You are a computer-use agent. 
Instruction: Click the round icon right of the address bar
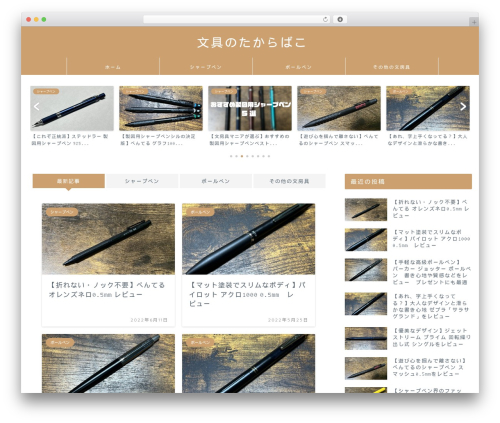click(x=340, y=19)
